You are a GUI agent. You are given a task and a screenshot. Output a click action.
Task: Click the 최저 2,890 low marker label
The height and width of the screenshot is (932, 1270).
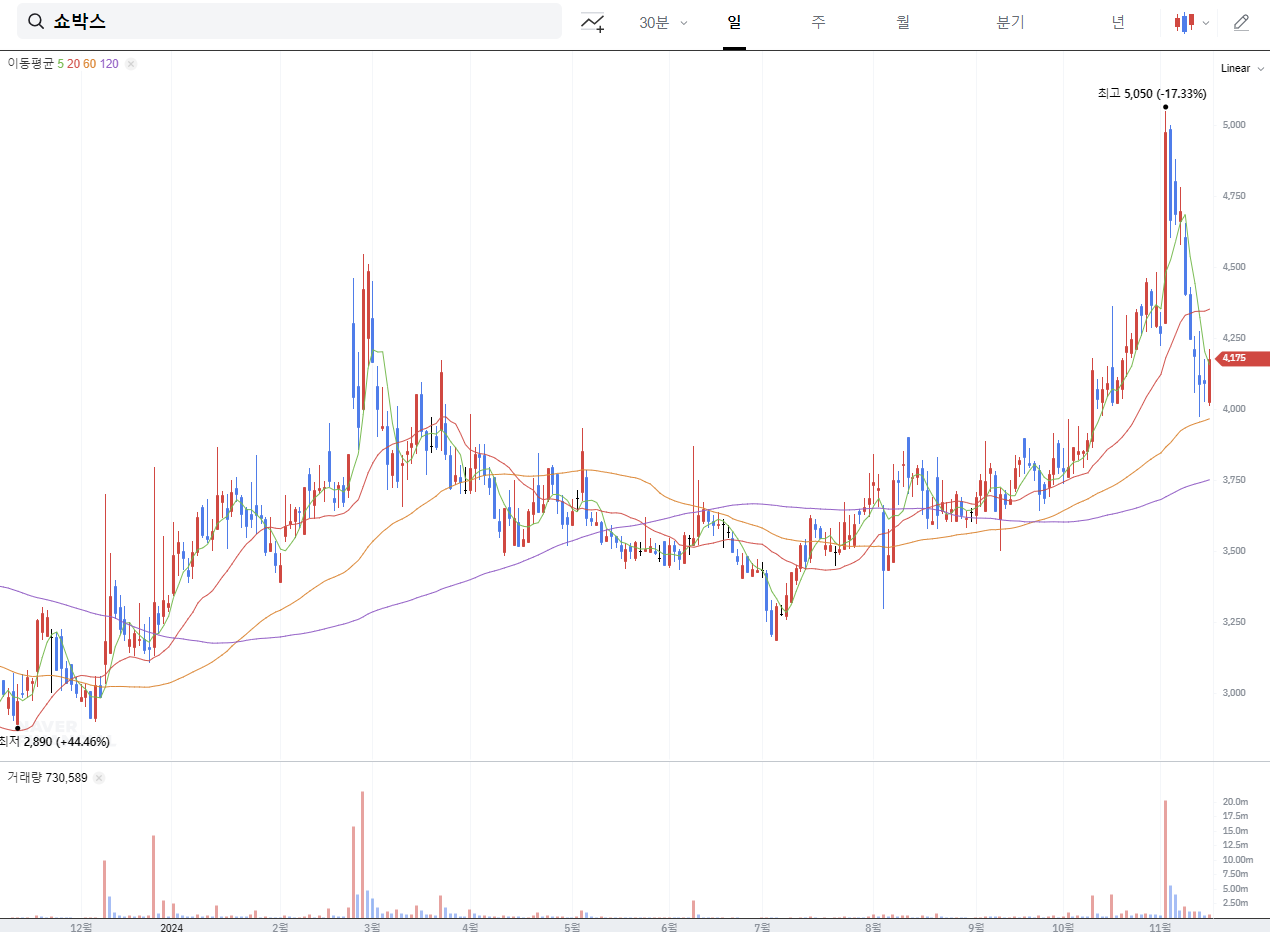click(x=54, y=741)
